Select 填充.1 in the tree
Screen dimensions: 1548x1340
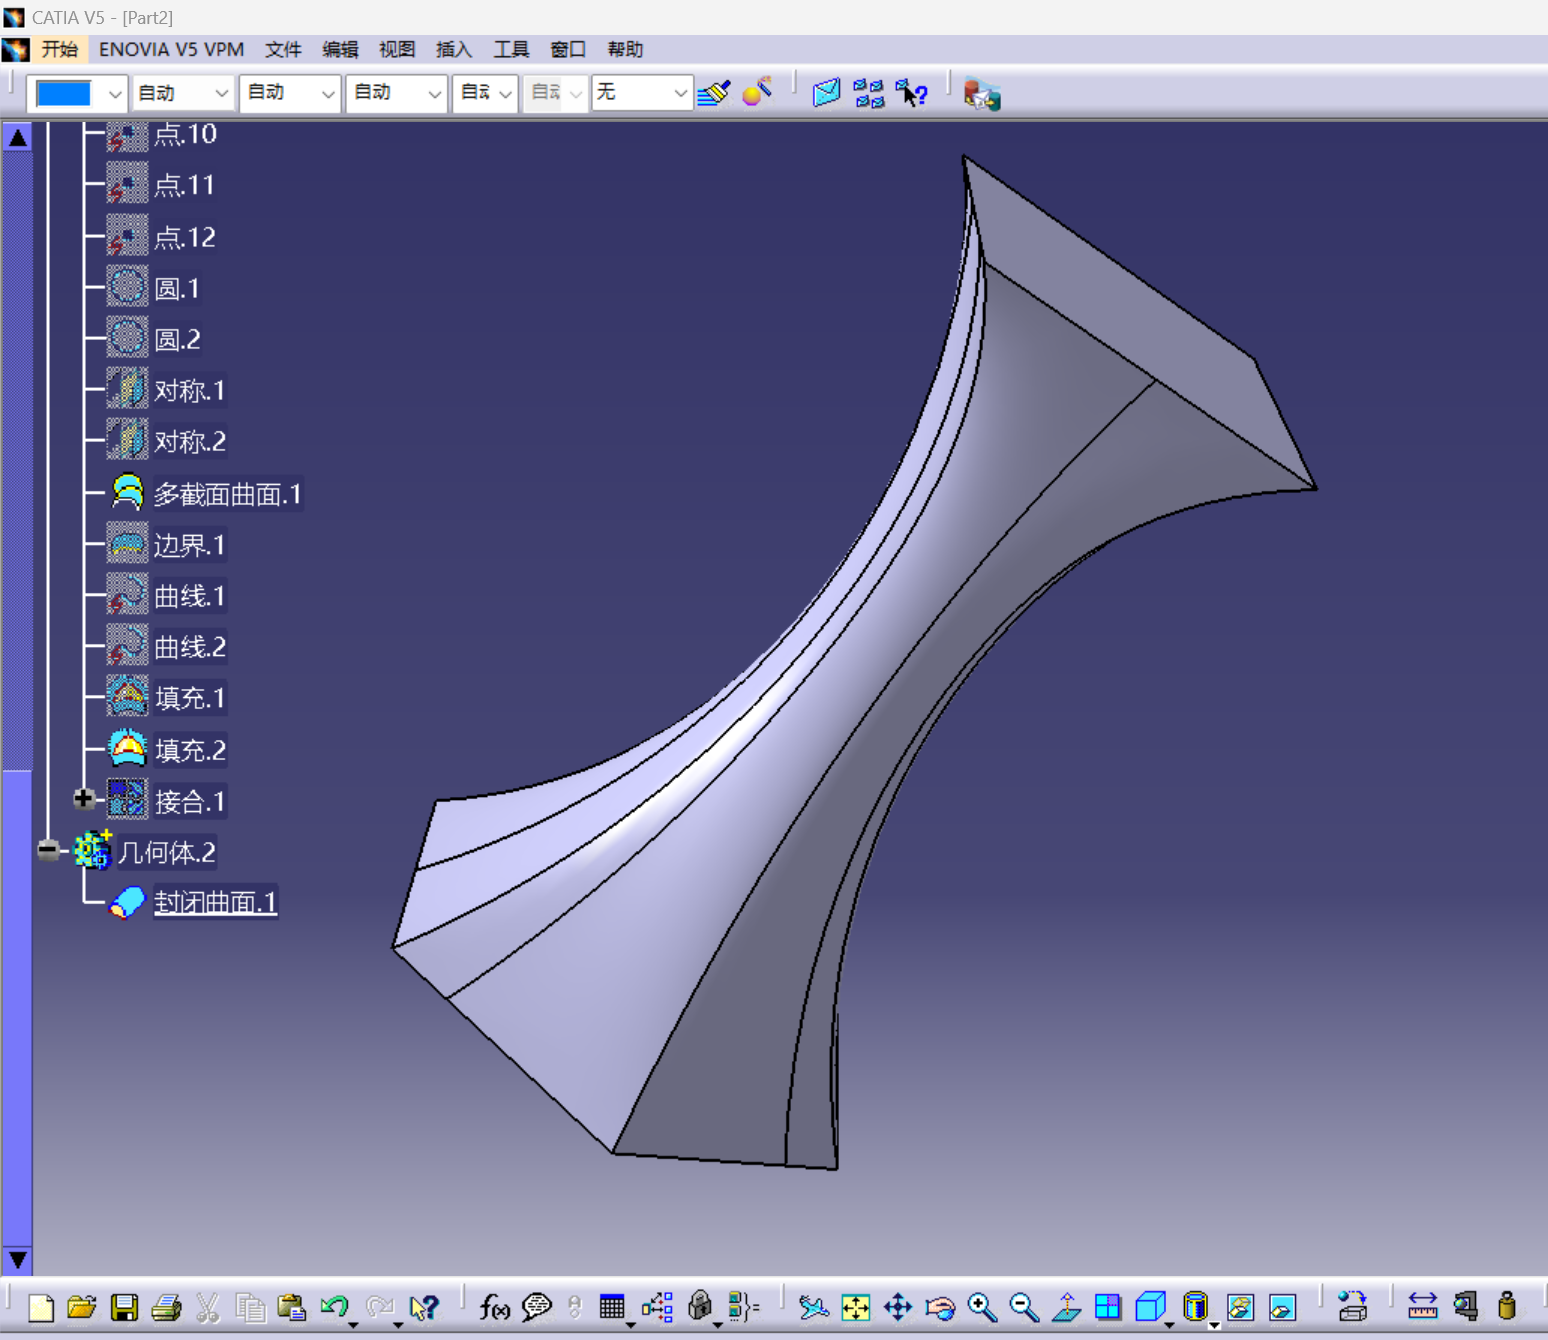[x=190, y=698]
